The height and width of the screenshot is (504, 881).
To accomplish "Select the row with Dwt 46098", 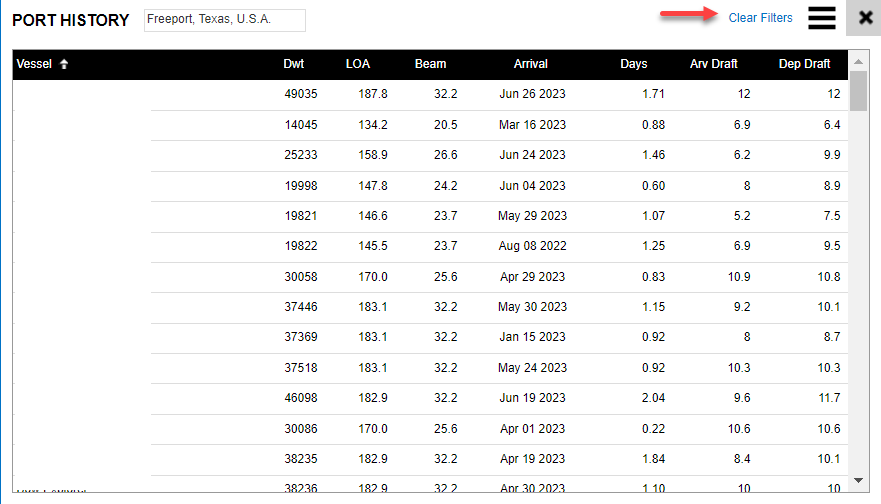I will 300,398.
